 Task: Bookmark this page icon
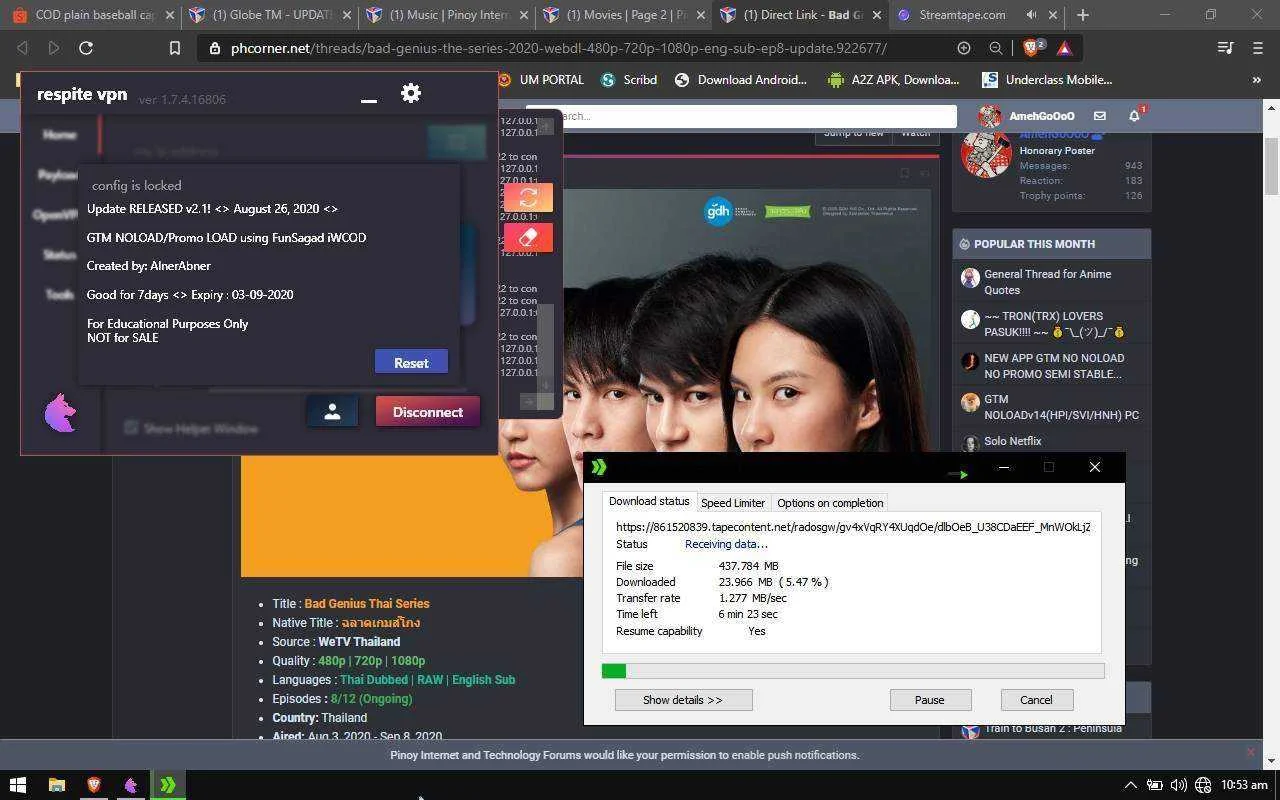(174, 48)
